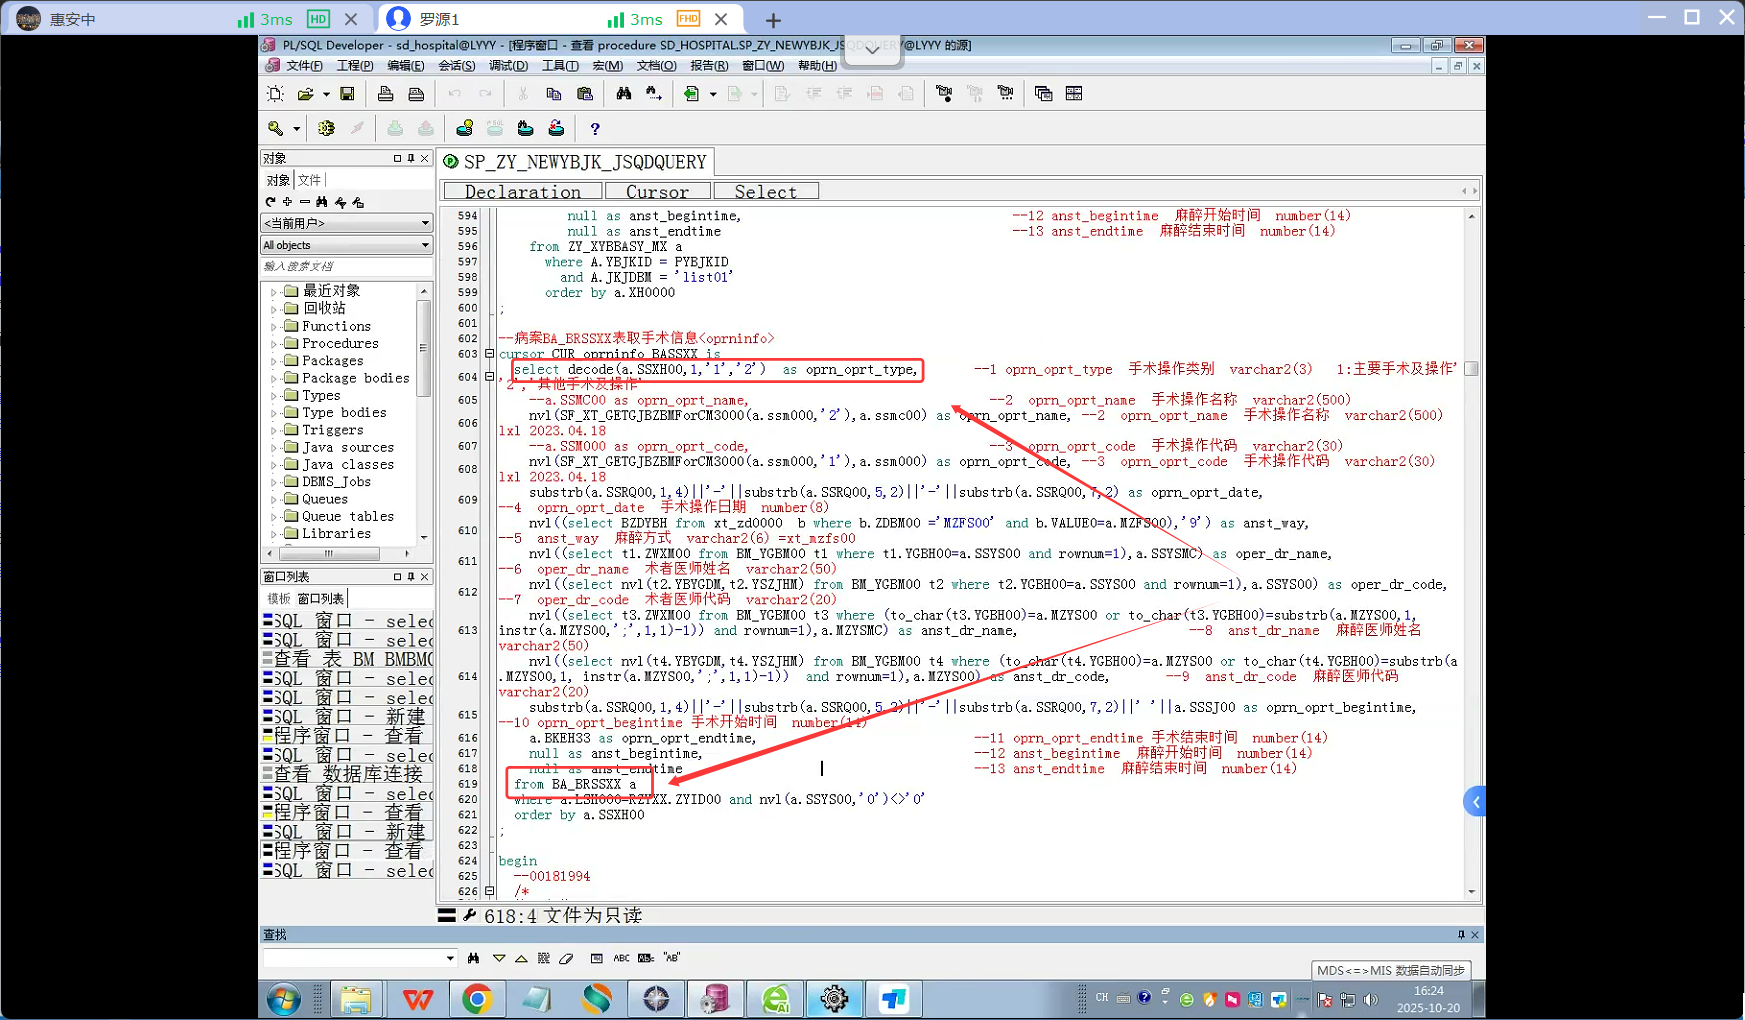The height and width of the screenshot is (1020, 1745).
Task: Expand the Procedures tree folder
Action: coord(274,344)
